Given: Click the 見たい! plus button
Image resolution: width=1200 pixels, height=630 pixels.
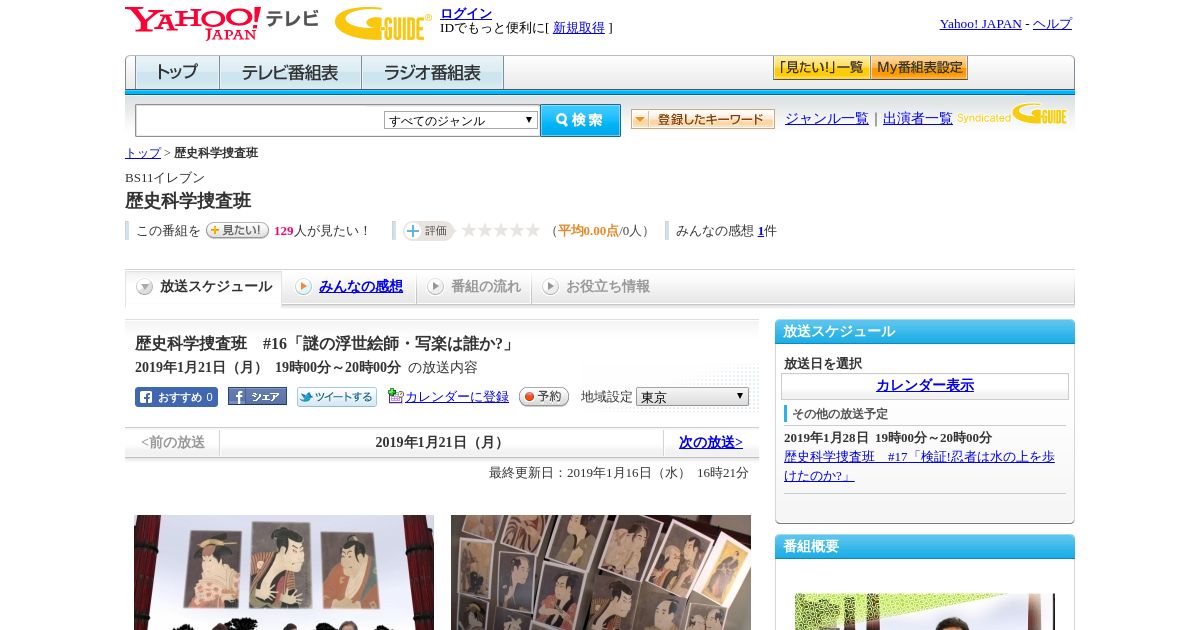Looking at the screenshot, I should click(x=237, y=230).
